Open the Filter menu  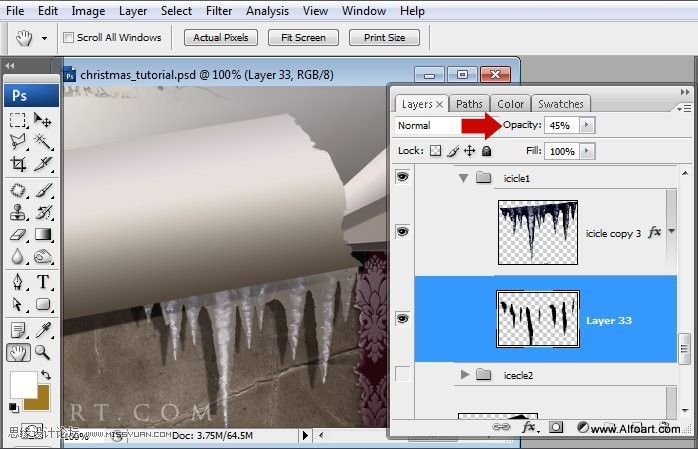219,11
